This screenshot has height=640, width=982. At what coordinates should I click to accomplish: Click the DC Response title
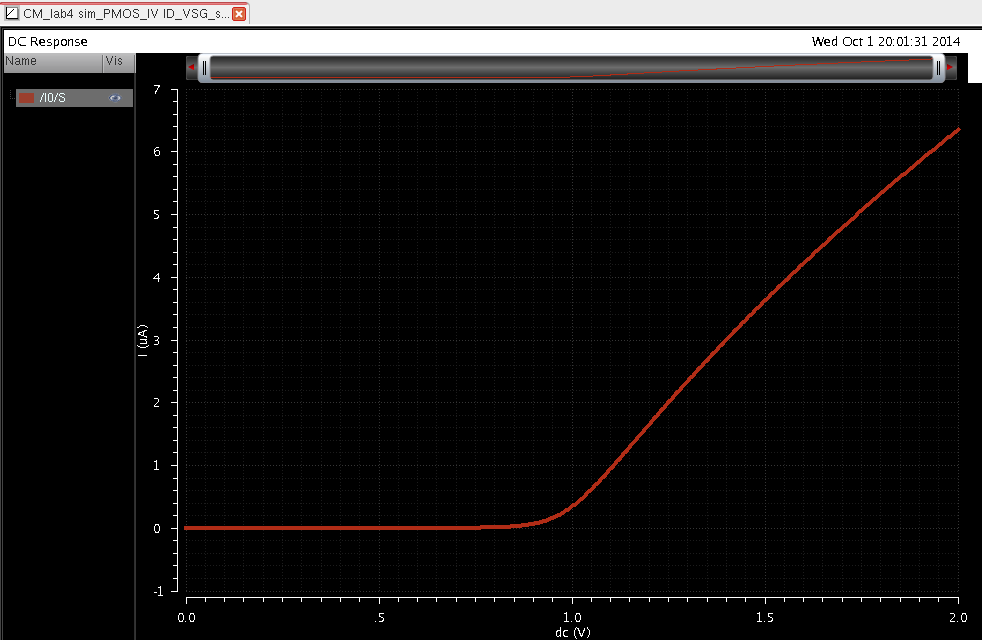tap(48, 42)
